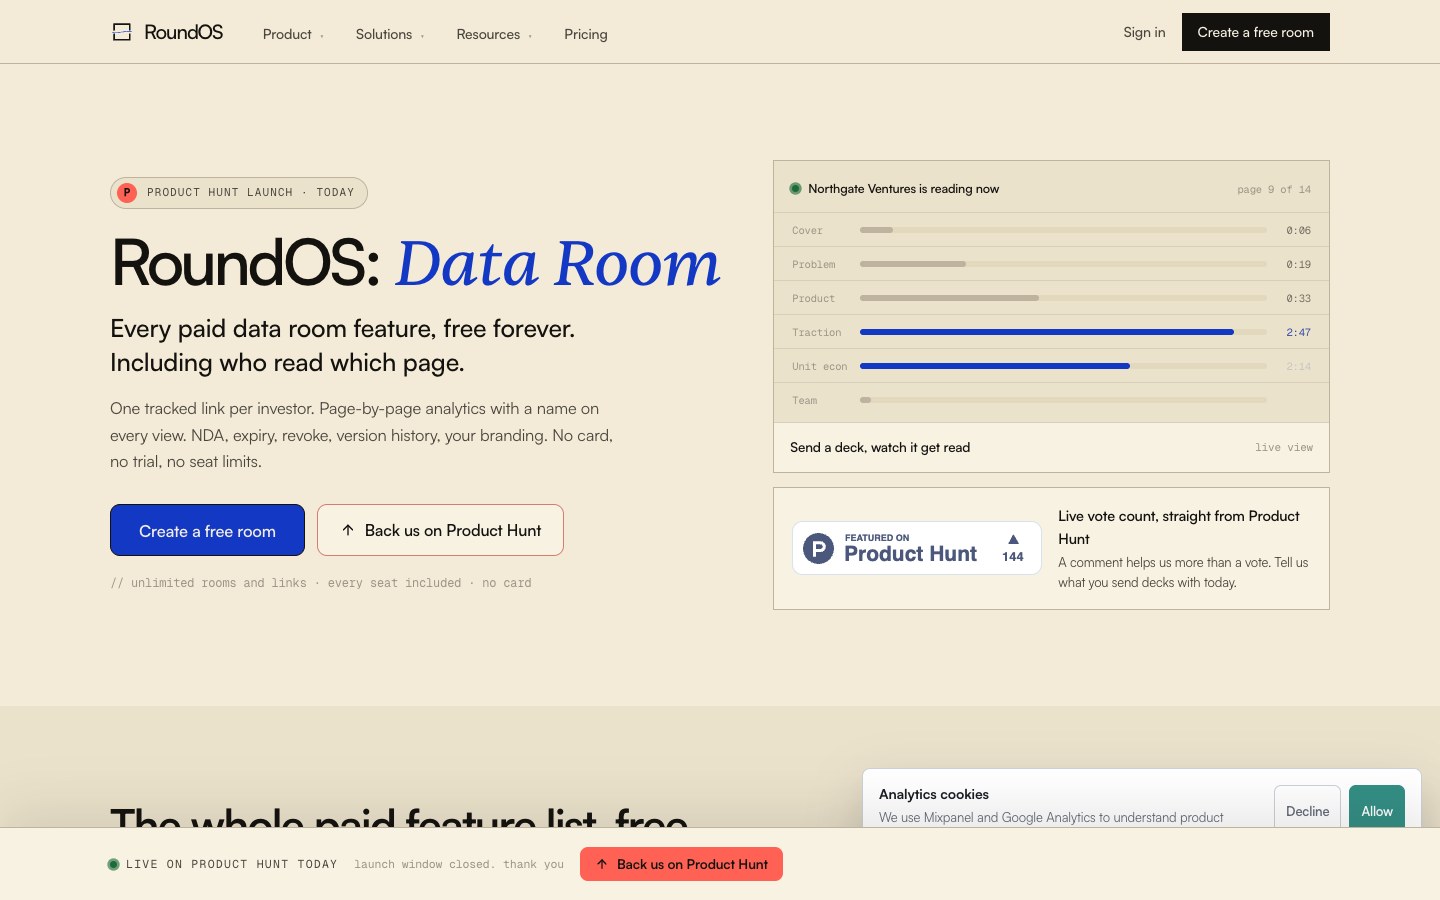
Task: Click the 144 vote count
Action: pyautogui.click(x=1013, y=557)
